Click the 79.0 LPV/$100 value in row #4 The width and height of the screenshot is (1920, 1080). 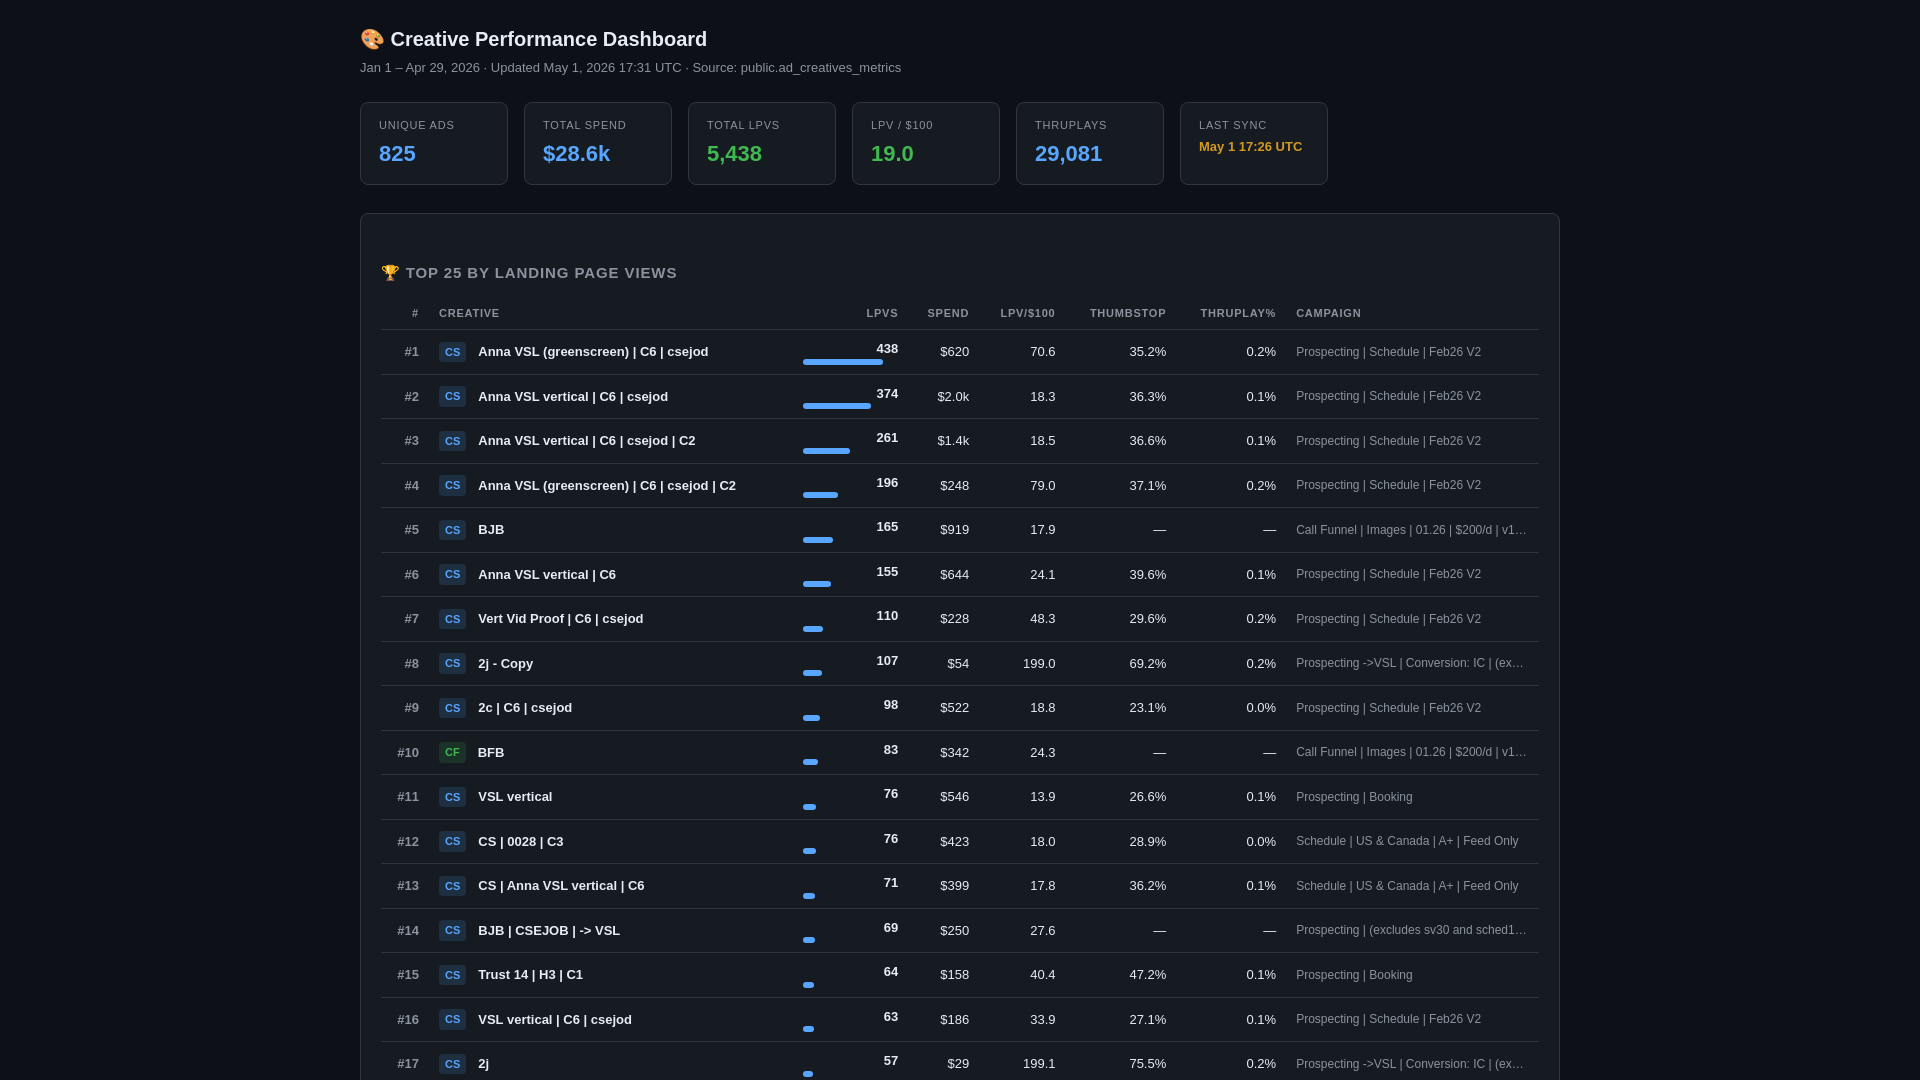(x=1043, y=486)
